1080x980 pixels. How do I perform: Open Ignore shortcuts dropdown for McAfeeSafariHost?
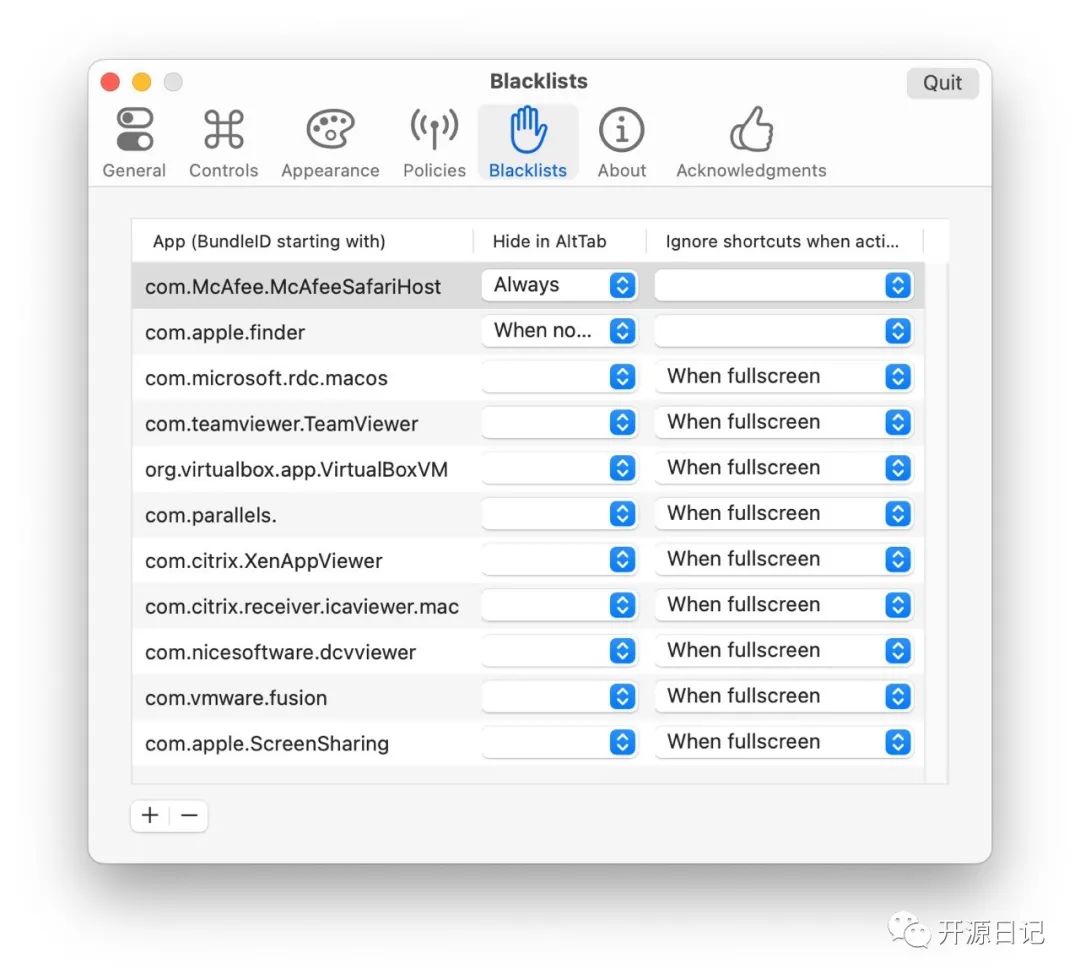pyautogui.click(x=784, y=285)
